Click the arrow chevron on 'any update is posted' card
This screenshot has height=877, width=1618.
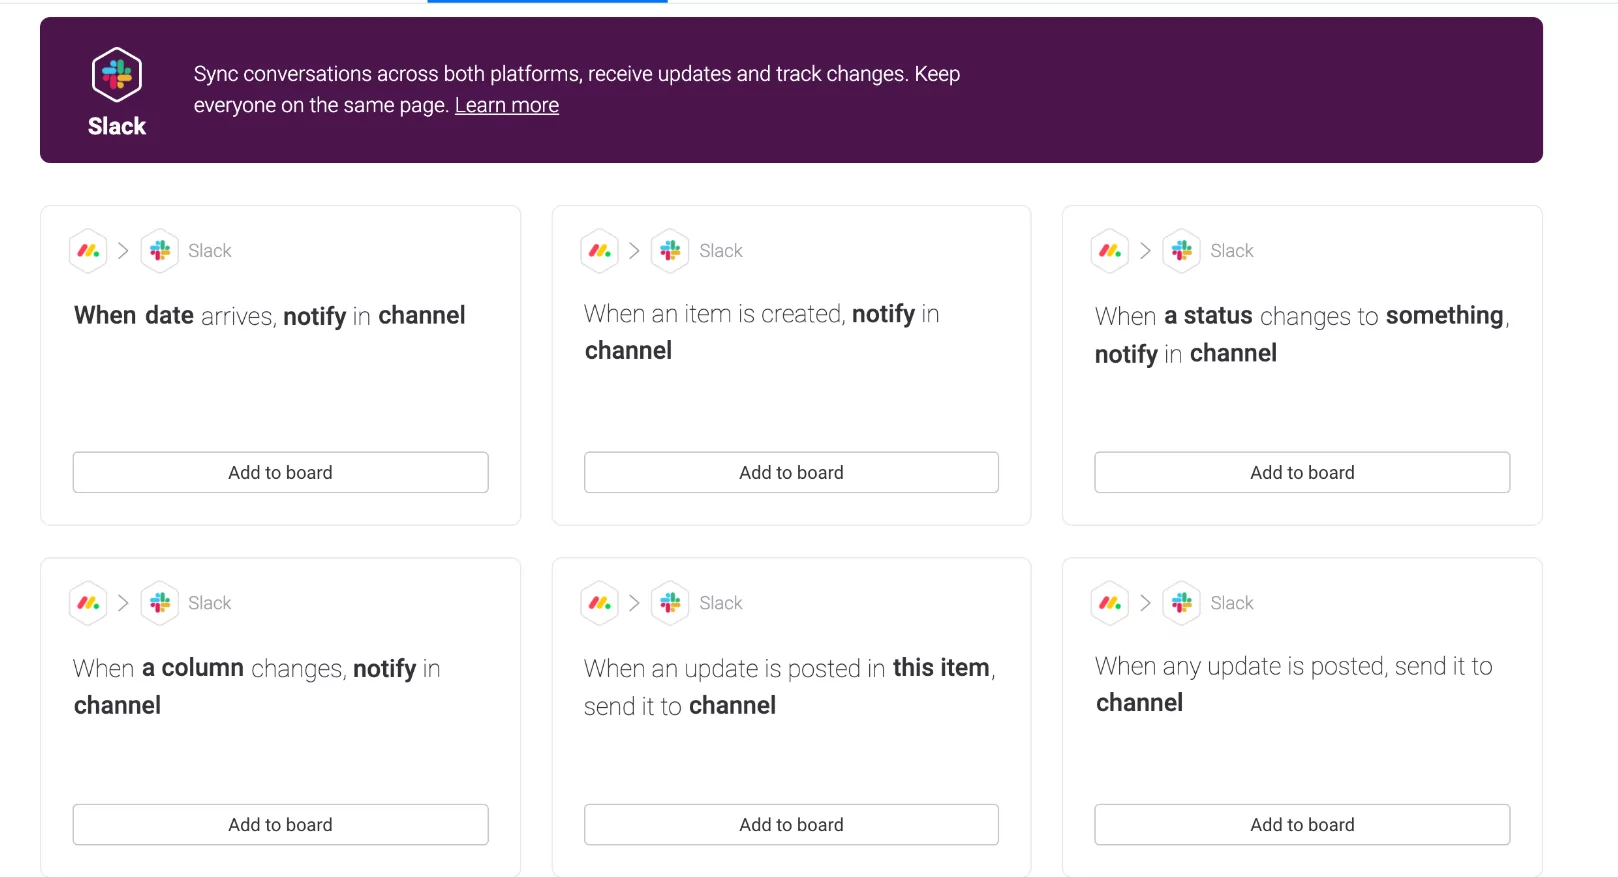click(x=1145, y=603)
